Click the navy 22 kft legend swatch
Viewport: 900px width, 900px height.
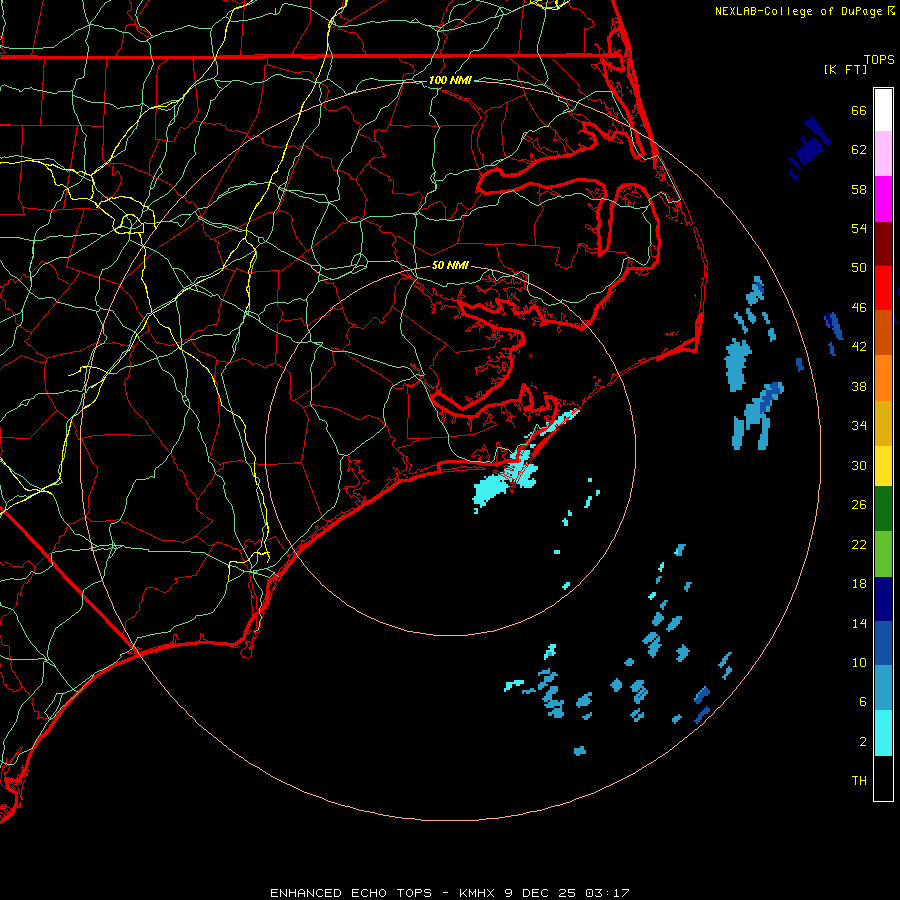click(883, 599)
